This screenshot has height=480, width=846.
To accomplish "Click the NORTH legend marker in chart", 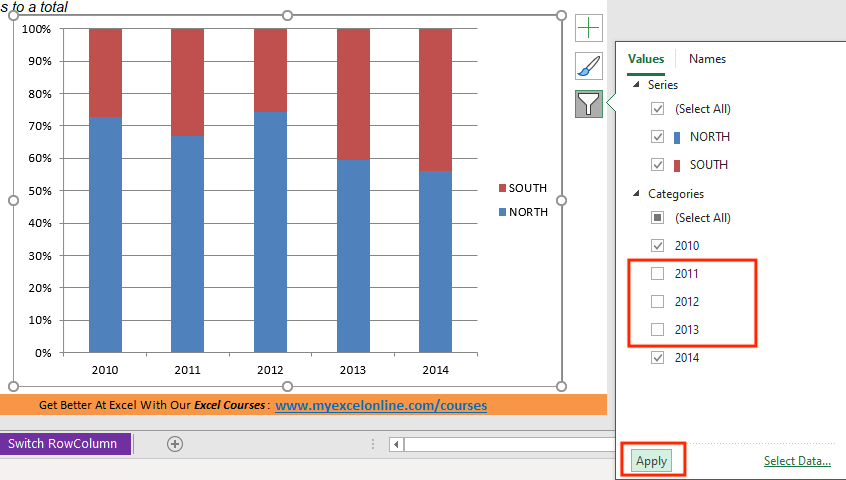I will [x=502, y=212].
